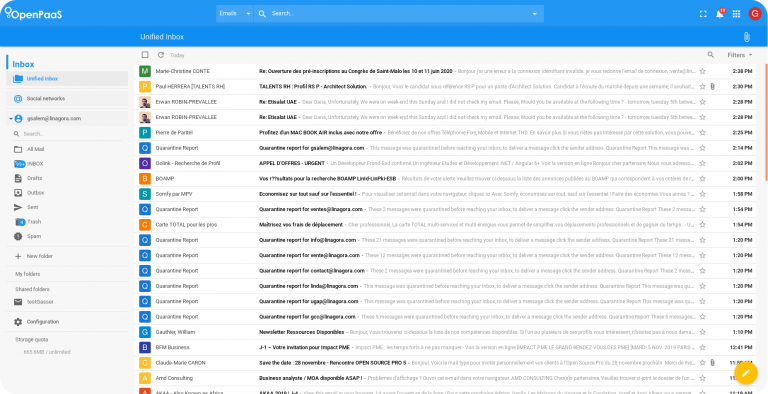
Task: Expand advanced search options arrow
Action: click(534, 14)
